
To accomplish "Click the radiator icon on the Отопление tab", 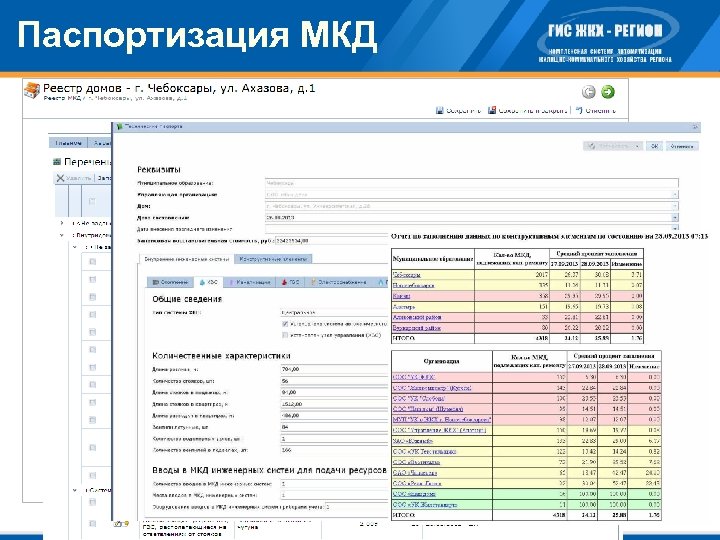I will pyautogui.click(x=155, y=282).
